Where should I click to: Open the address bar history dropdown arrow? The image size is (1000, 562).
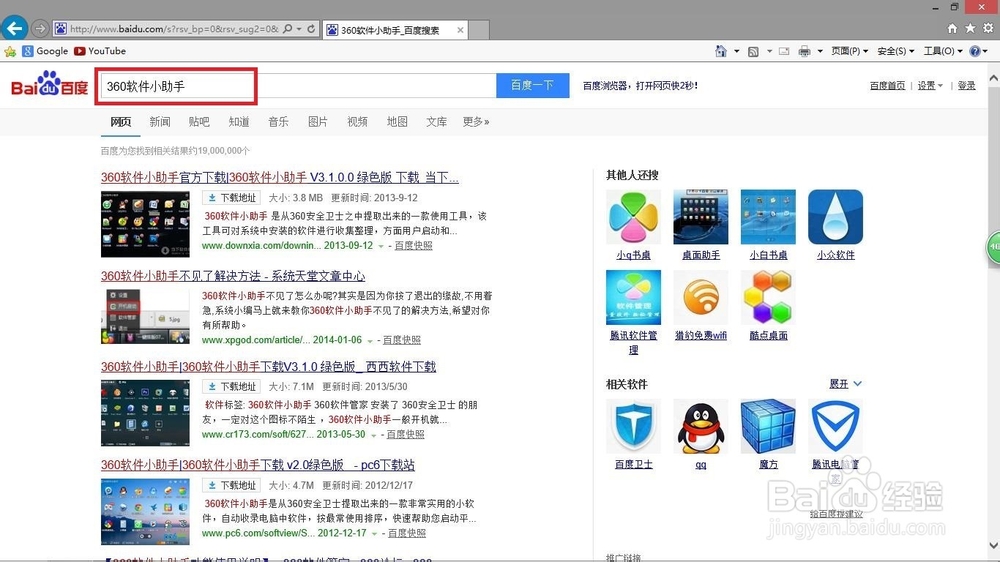click(x=299, y=29)
